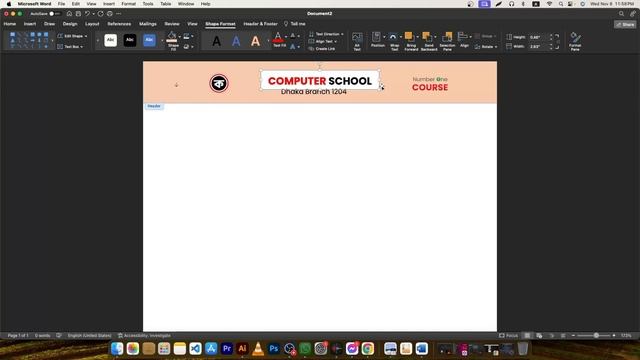Click the Text Fill icon

(278, 38)
